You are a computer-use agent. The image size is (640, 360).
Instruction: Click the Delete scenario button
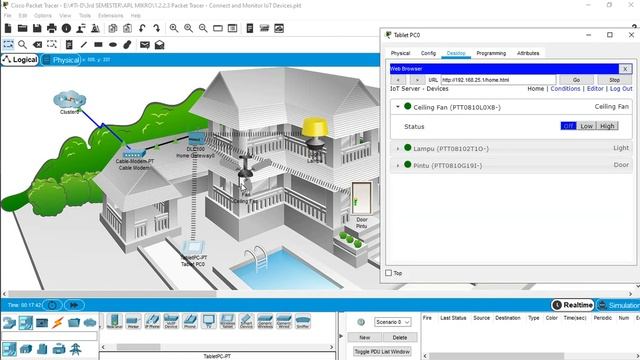pyautogui.click(x=400, y=338)
